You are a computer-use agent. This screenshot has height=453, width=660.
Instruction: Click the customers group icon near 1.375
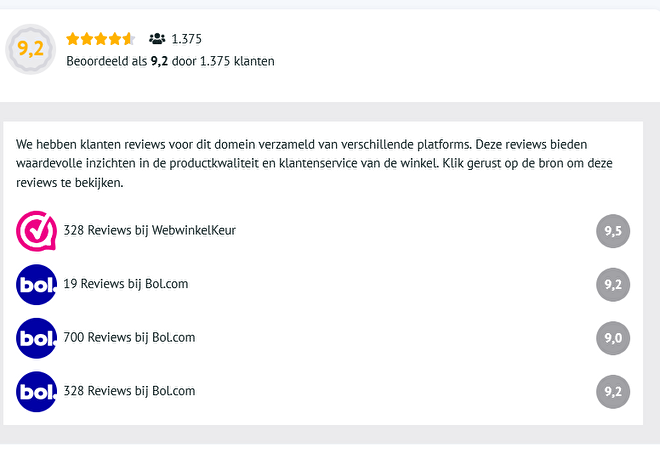157,39
